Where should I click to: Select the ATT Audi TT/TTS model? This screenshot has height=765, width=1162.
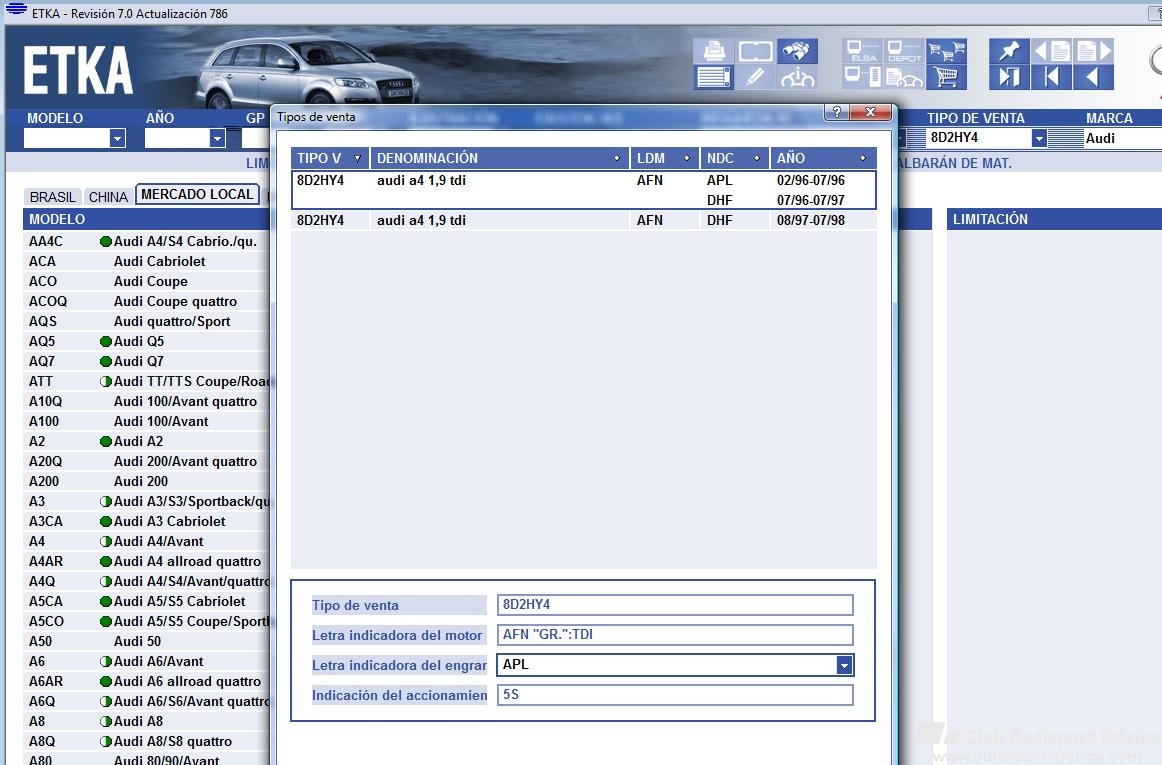(x=148, y=381)
